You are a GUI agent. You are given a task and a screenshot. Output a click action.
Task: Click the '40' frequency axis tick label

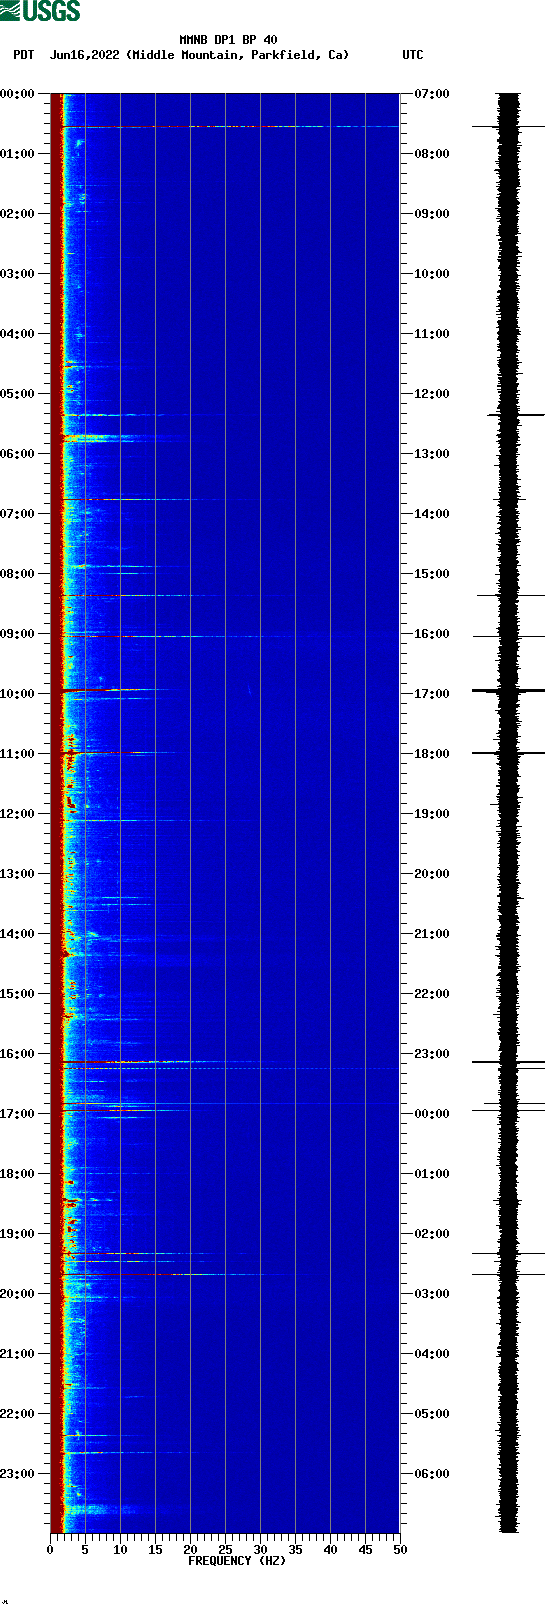click(330, 1550)
